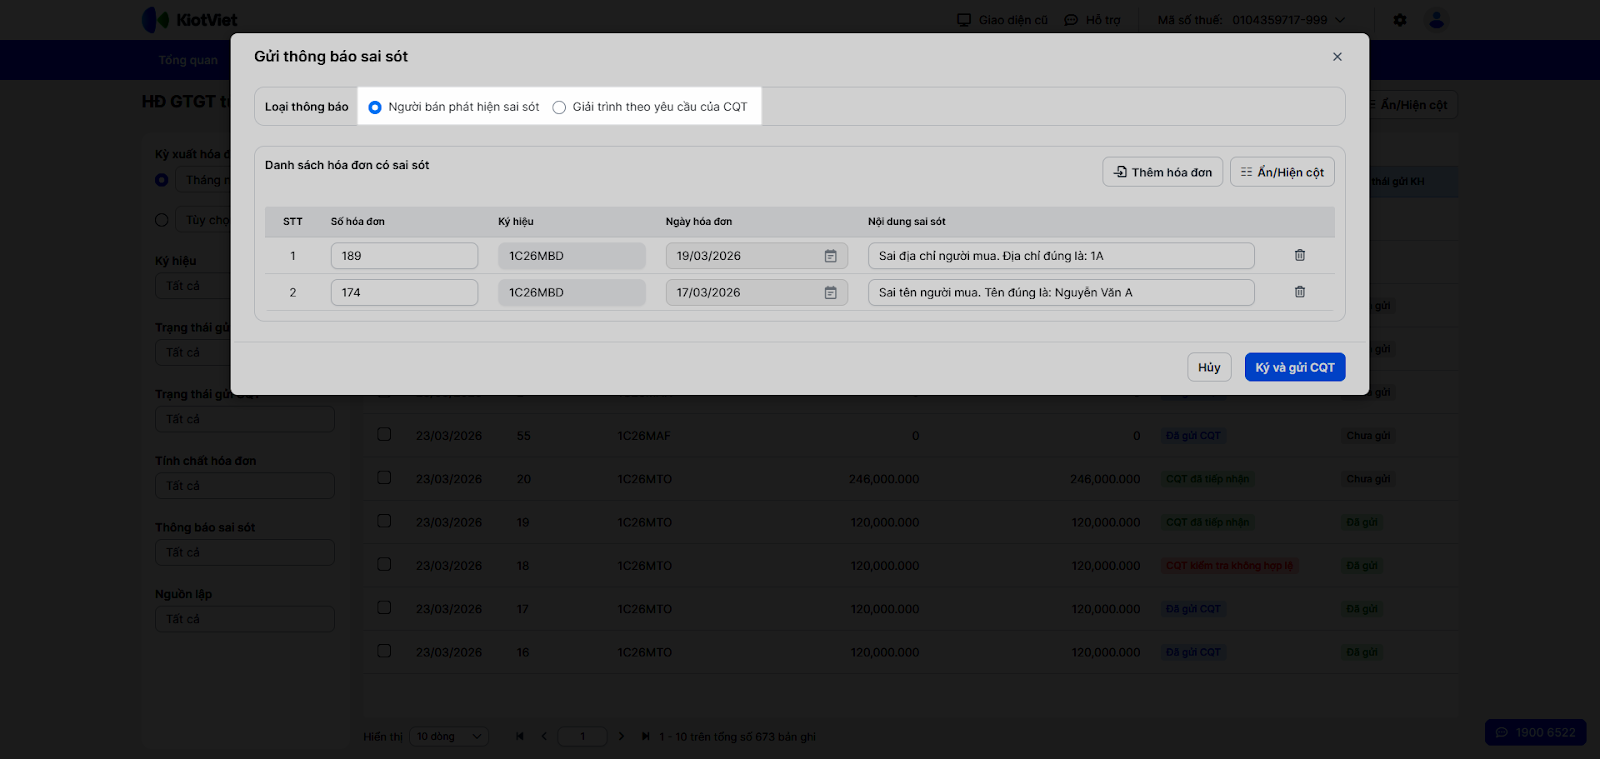Screen dimensions: 1600x759
Task: Open settings gear in the top bar
Action: point(1400,20)
